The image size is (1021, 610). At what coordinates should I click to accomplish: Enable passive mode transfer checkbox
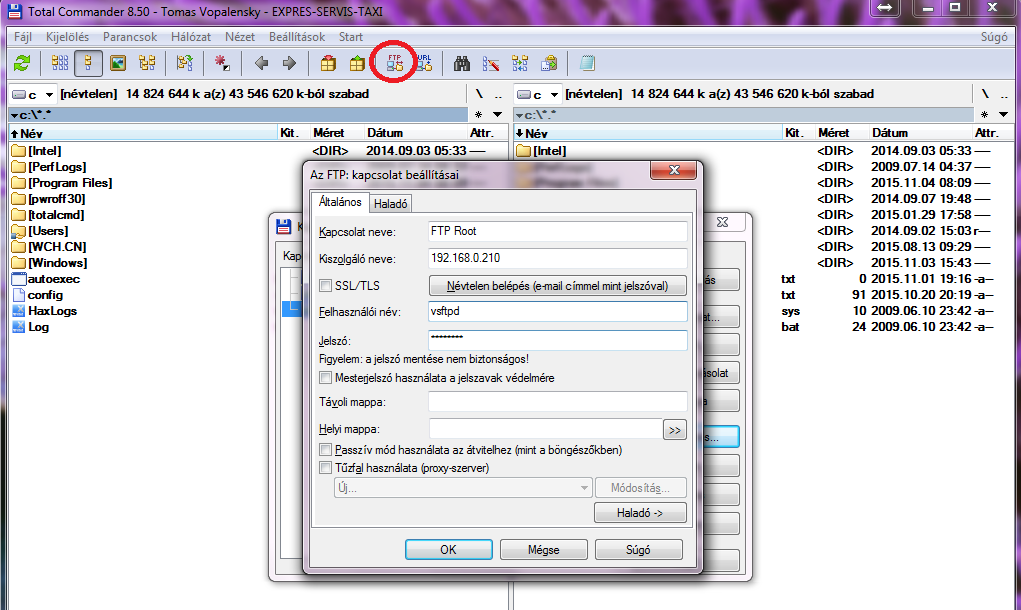click(x=325, y=451)
